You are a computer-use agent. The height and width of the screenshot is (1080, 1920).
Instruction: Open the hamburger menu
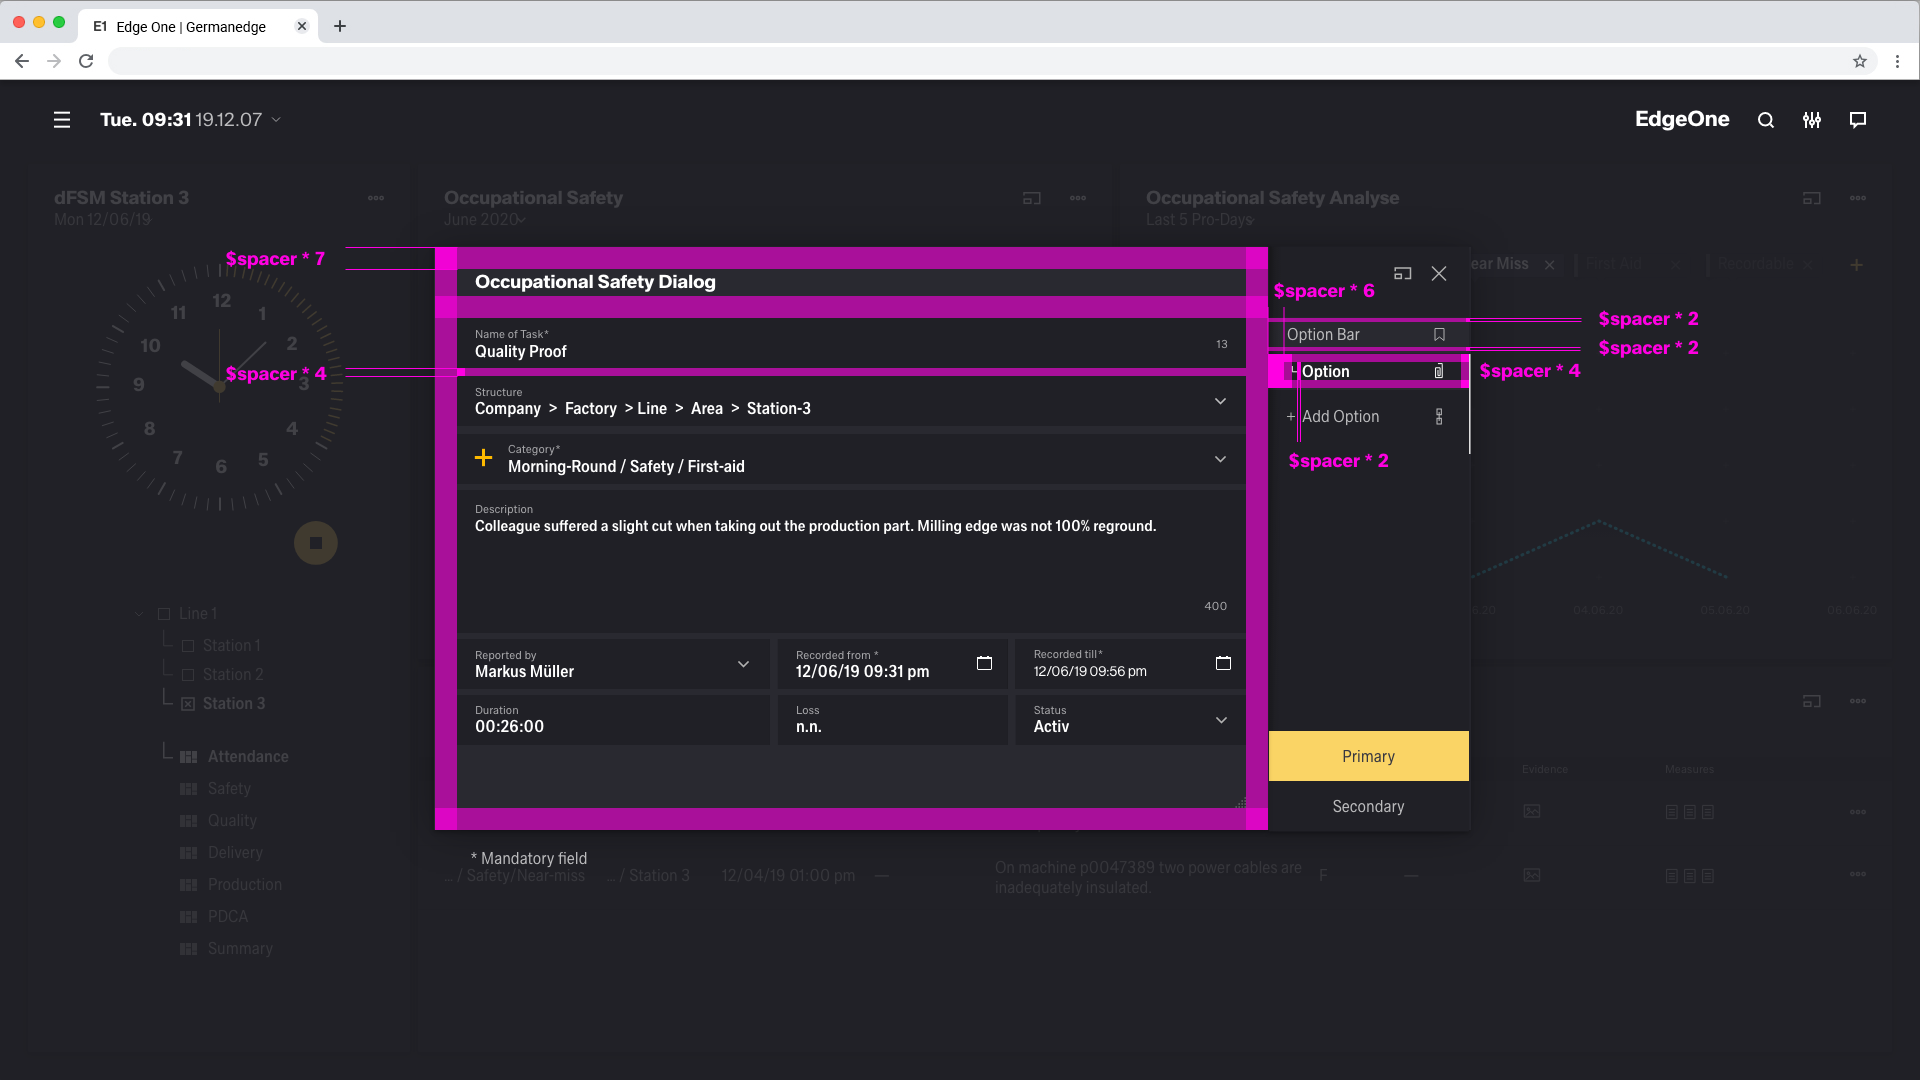[62, 120]
